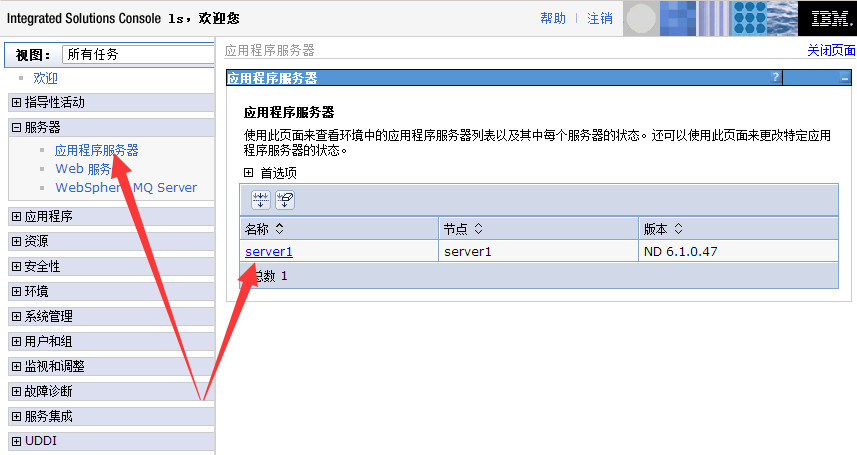The width and height of the screenshot is (857, 455).
Task: Expand 指导性活动 in navigation
Action: tap(16, 102)
